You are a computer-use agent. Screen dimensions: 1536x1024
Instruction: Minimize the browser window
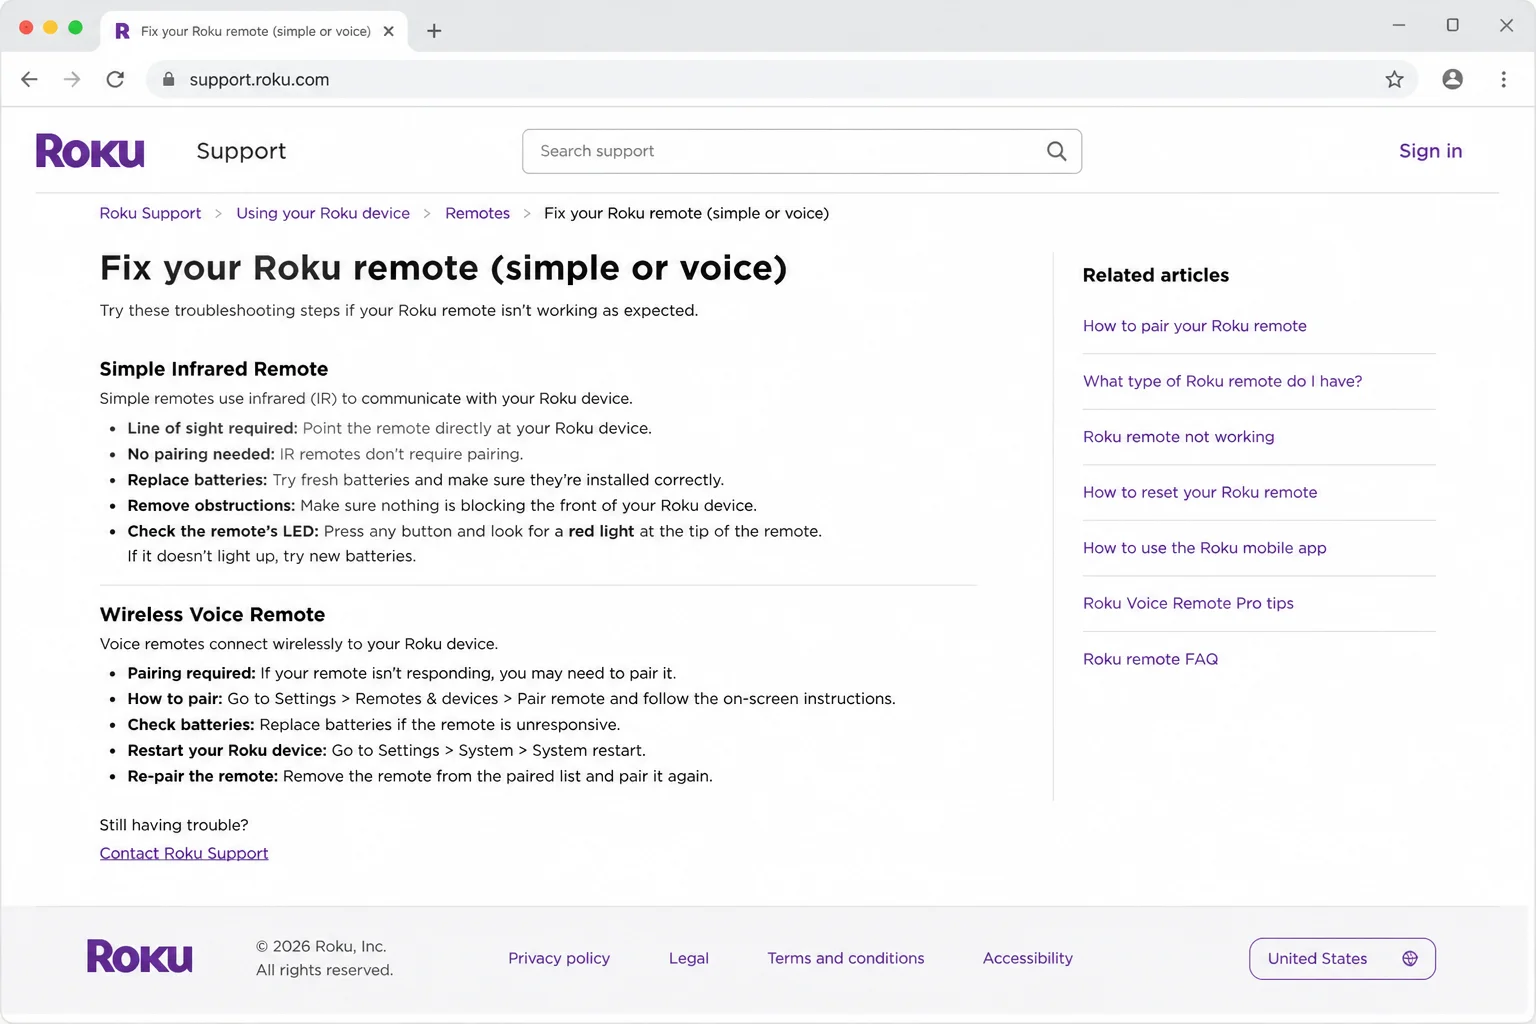coord(1399,25)
